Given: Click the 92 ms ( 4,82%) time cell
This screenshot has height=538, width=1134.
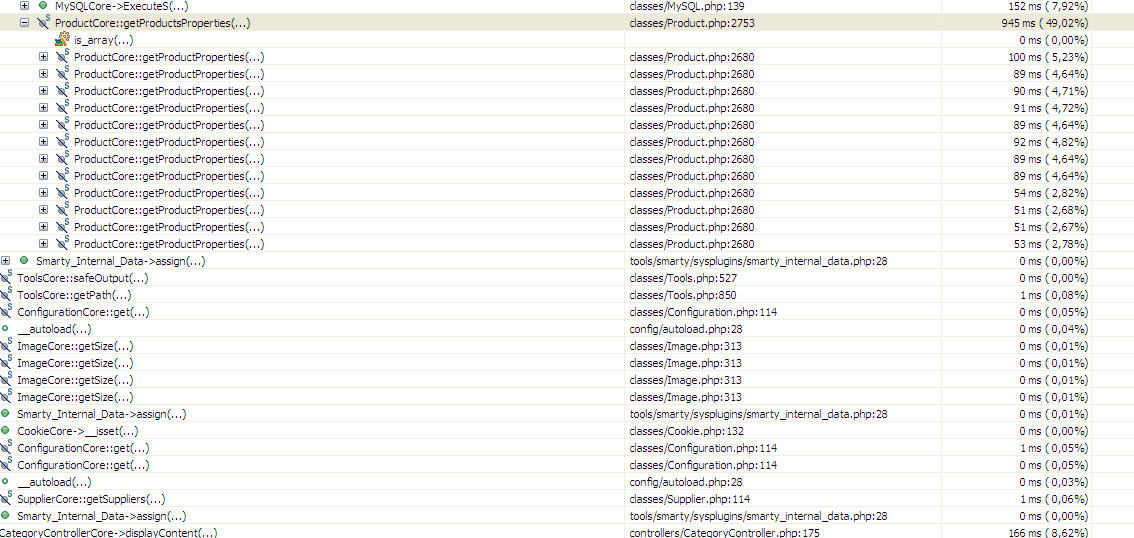Looking at the screenshot, I should [x=1052, y=142].
